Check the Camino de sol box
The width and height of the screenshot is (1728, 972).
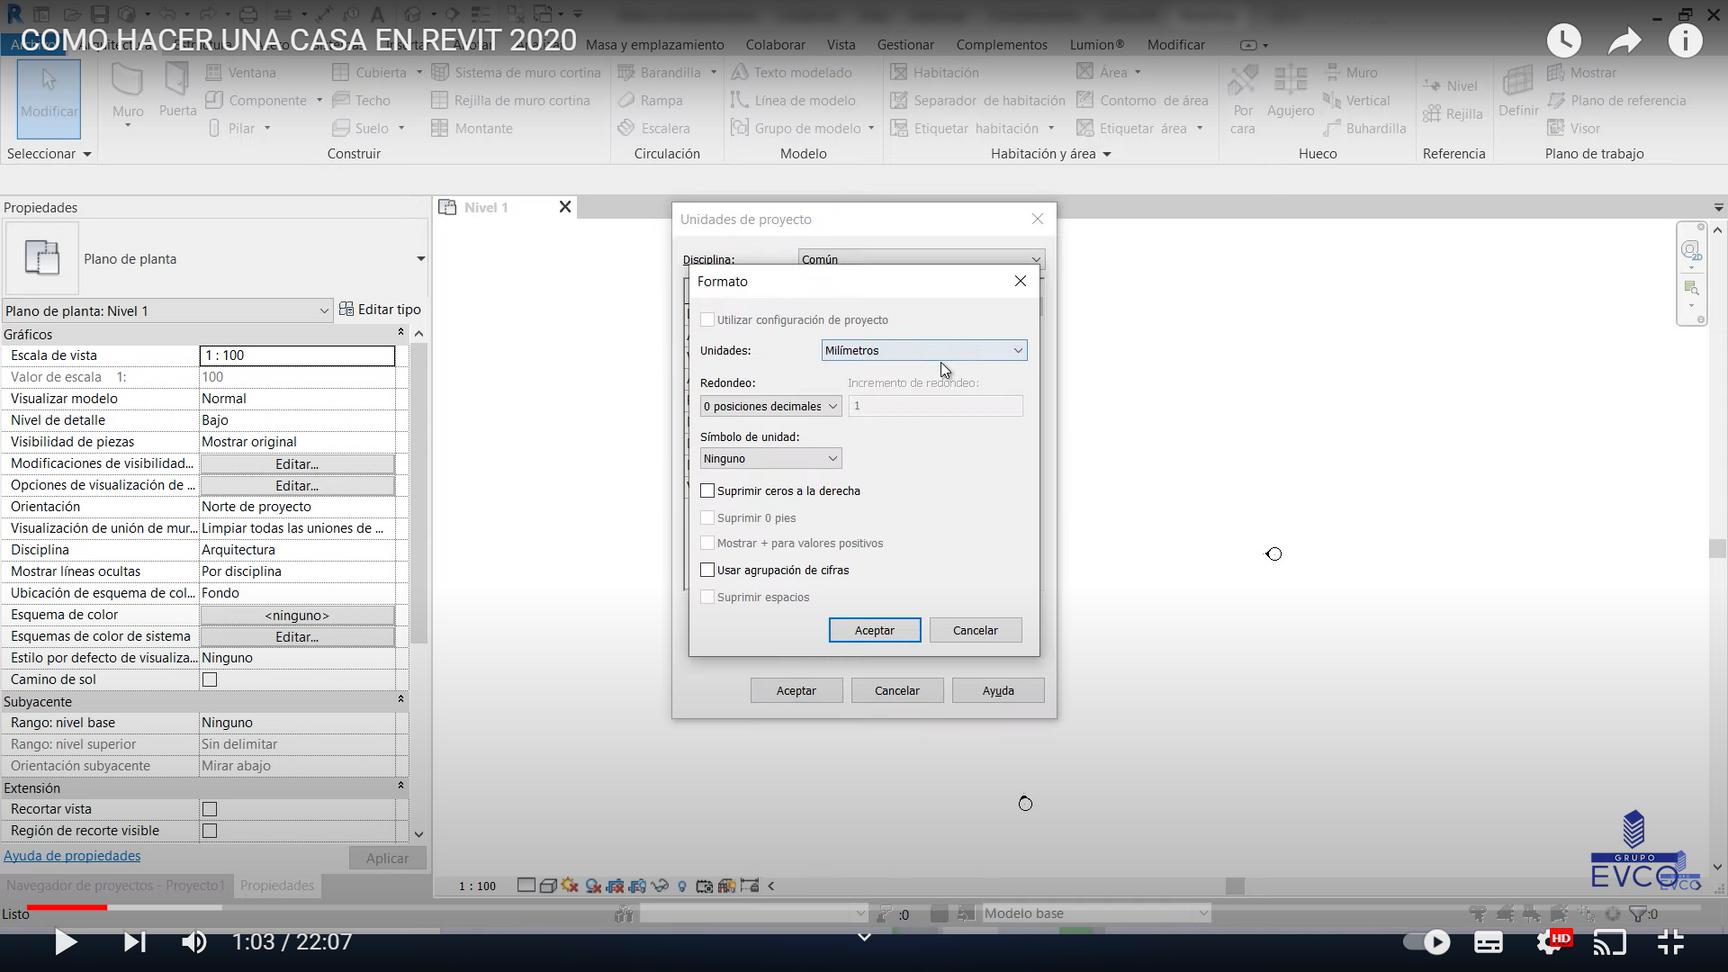[210, 680]
